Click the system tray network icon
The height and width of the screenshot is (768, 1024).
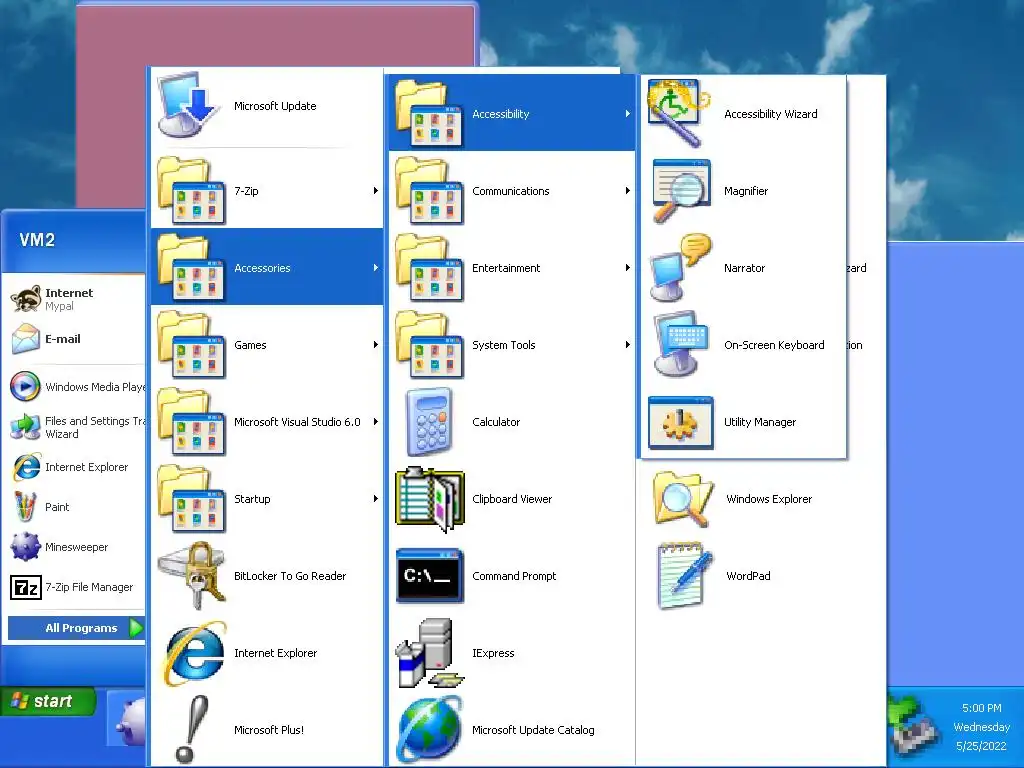(x=915, y=727)
